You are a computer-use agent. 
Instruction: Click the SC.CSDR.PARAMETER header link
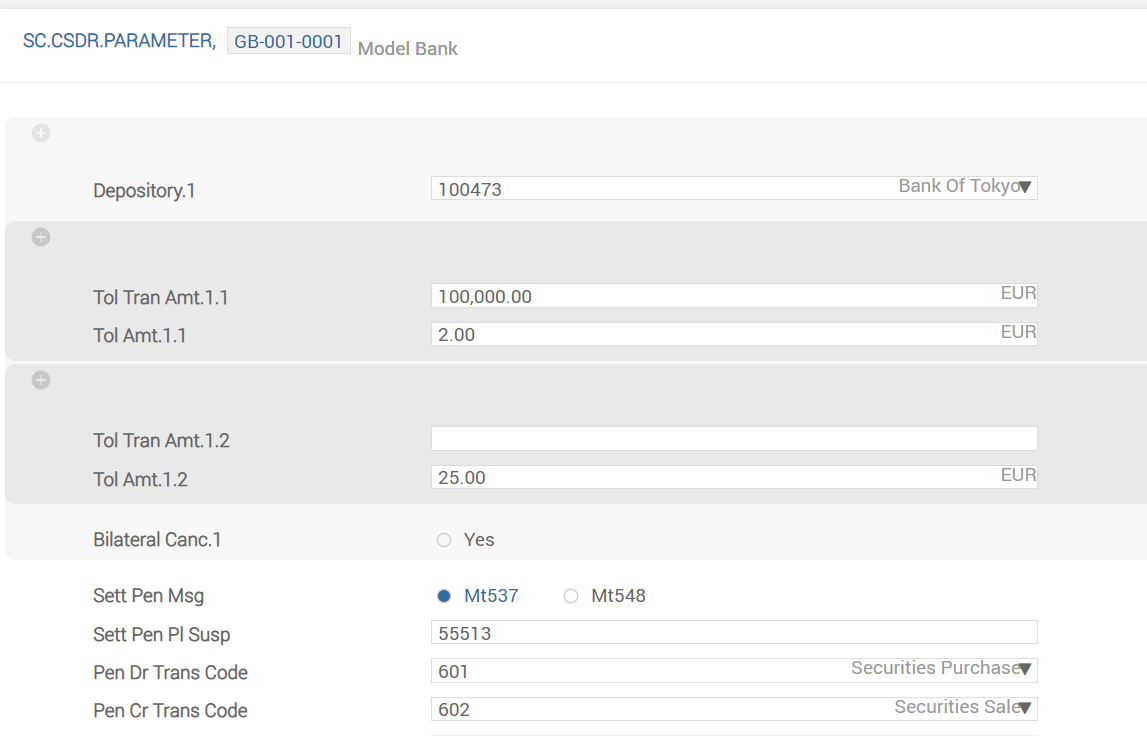(118, 41)
